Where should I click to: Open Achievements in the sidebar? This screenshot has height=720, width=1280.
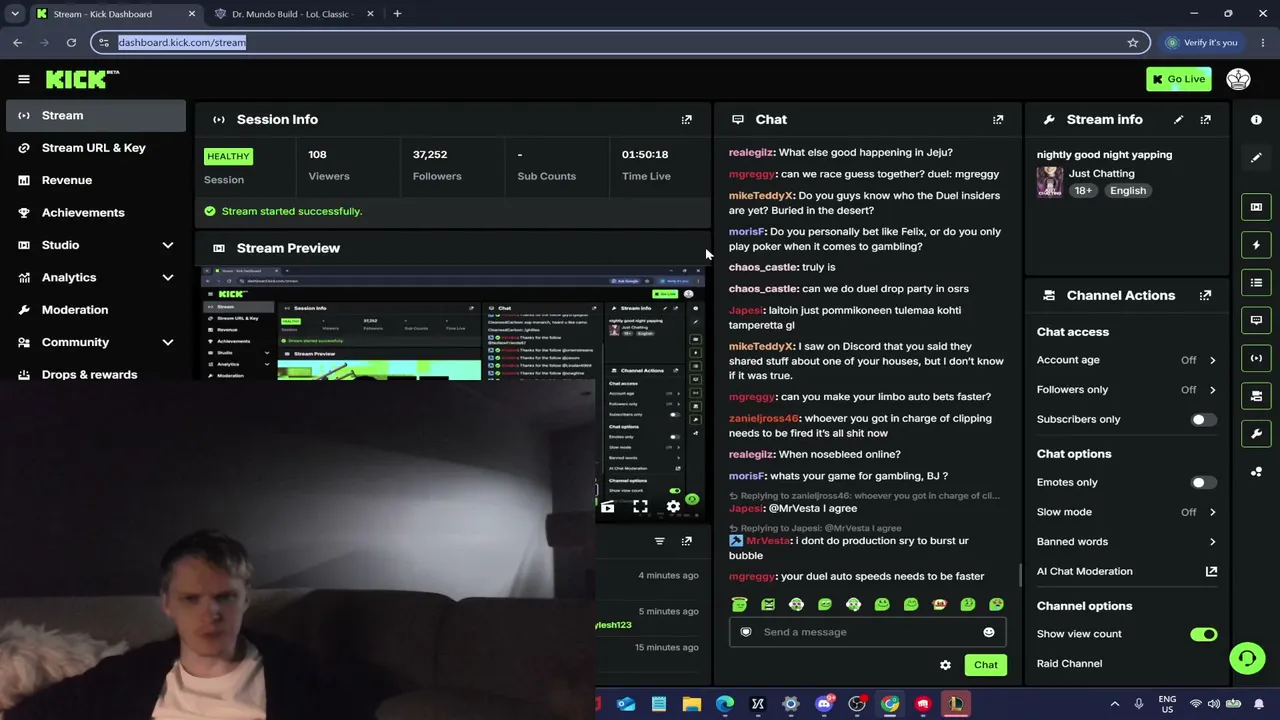[96, 212]
